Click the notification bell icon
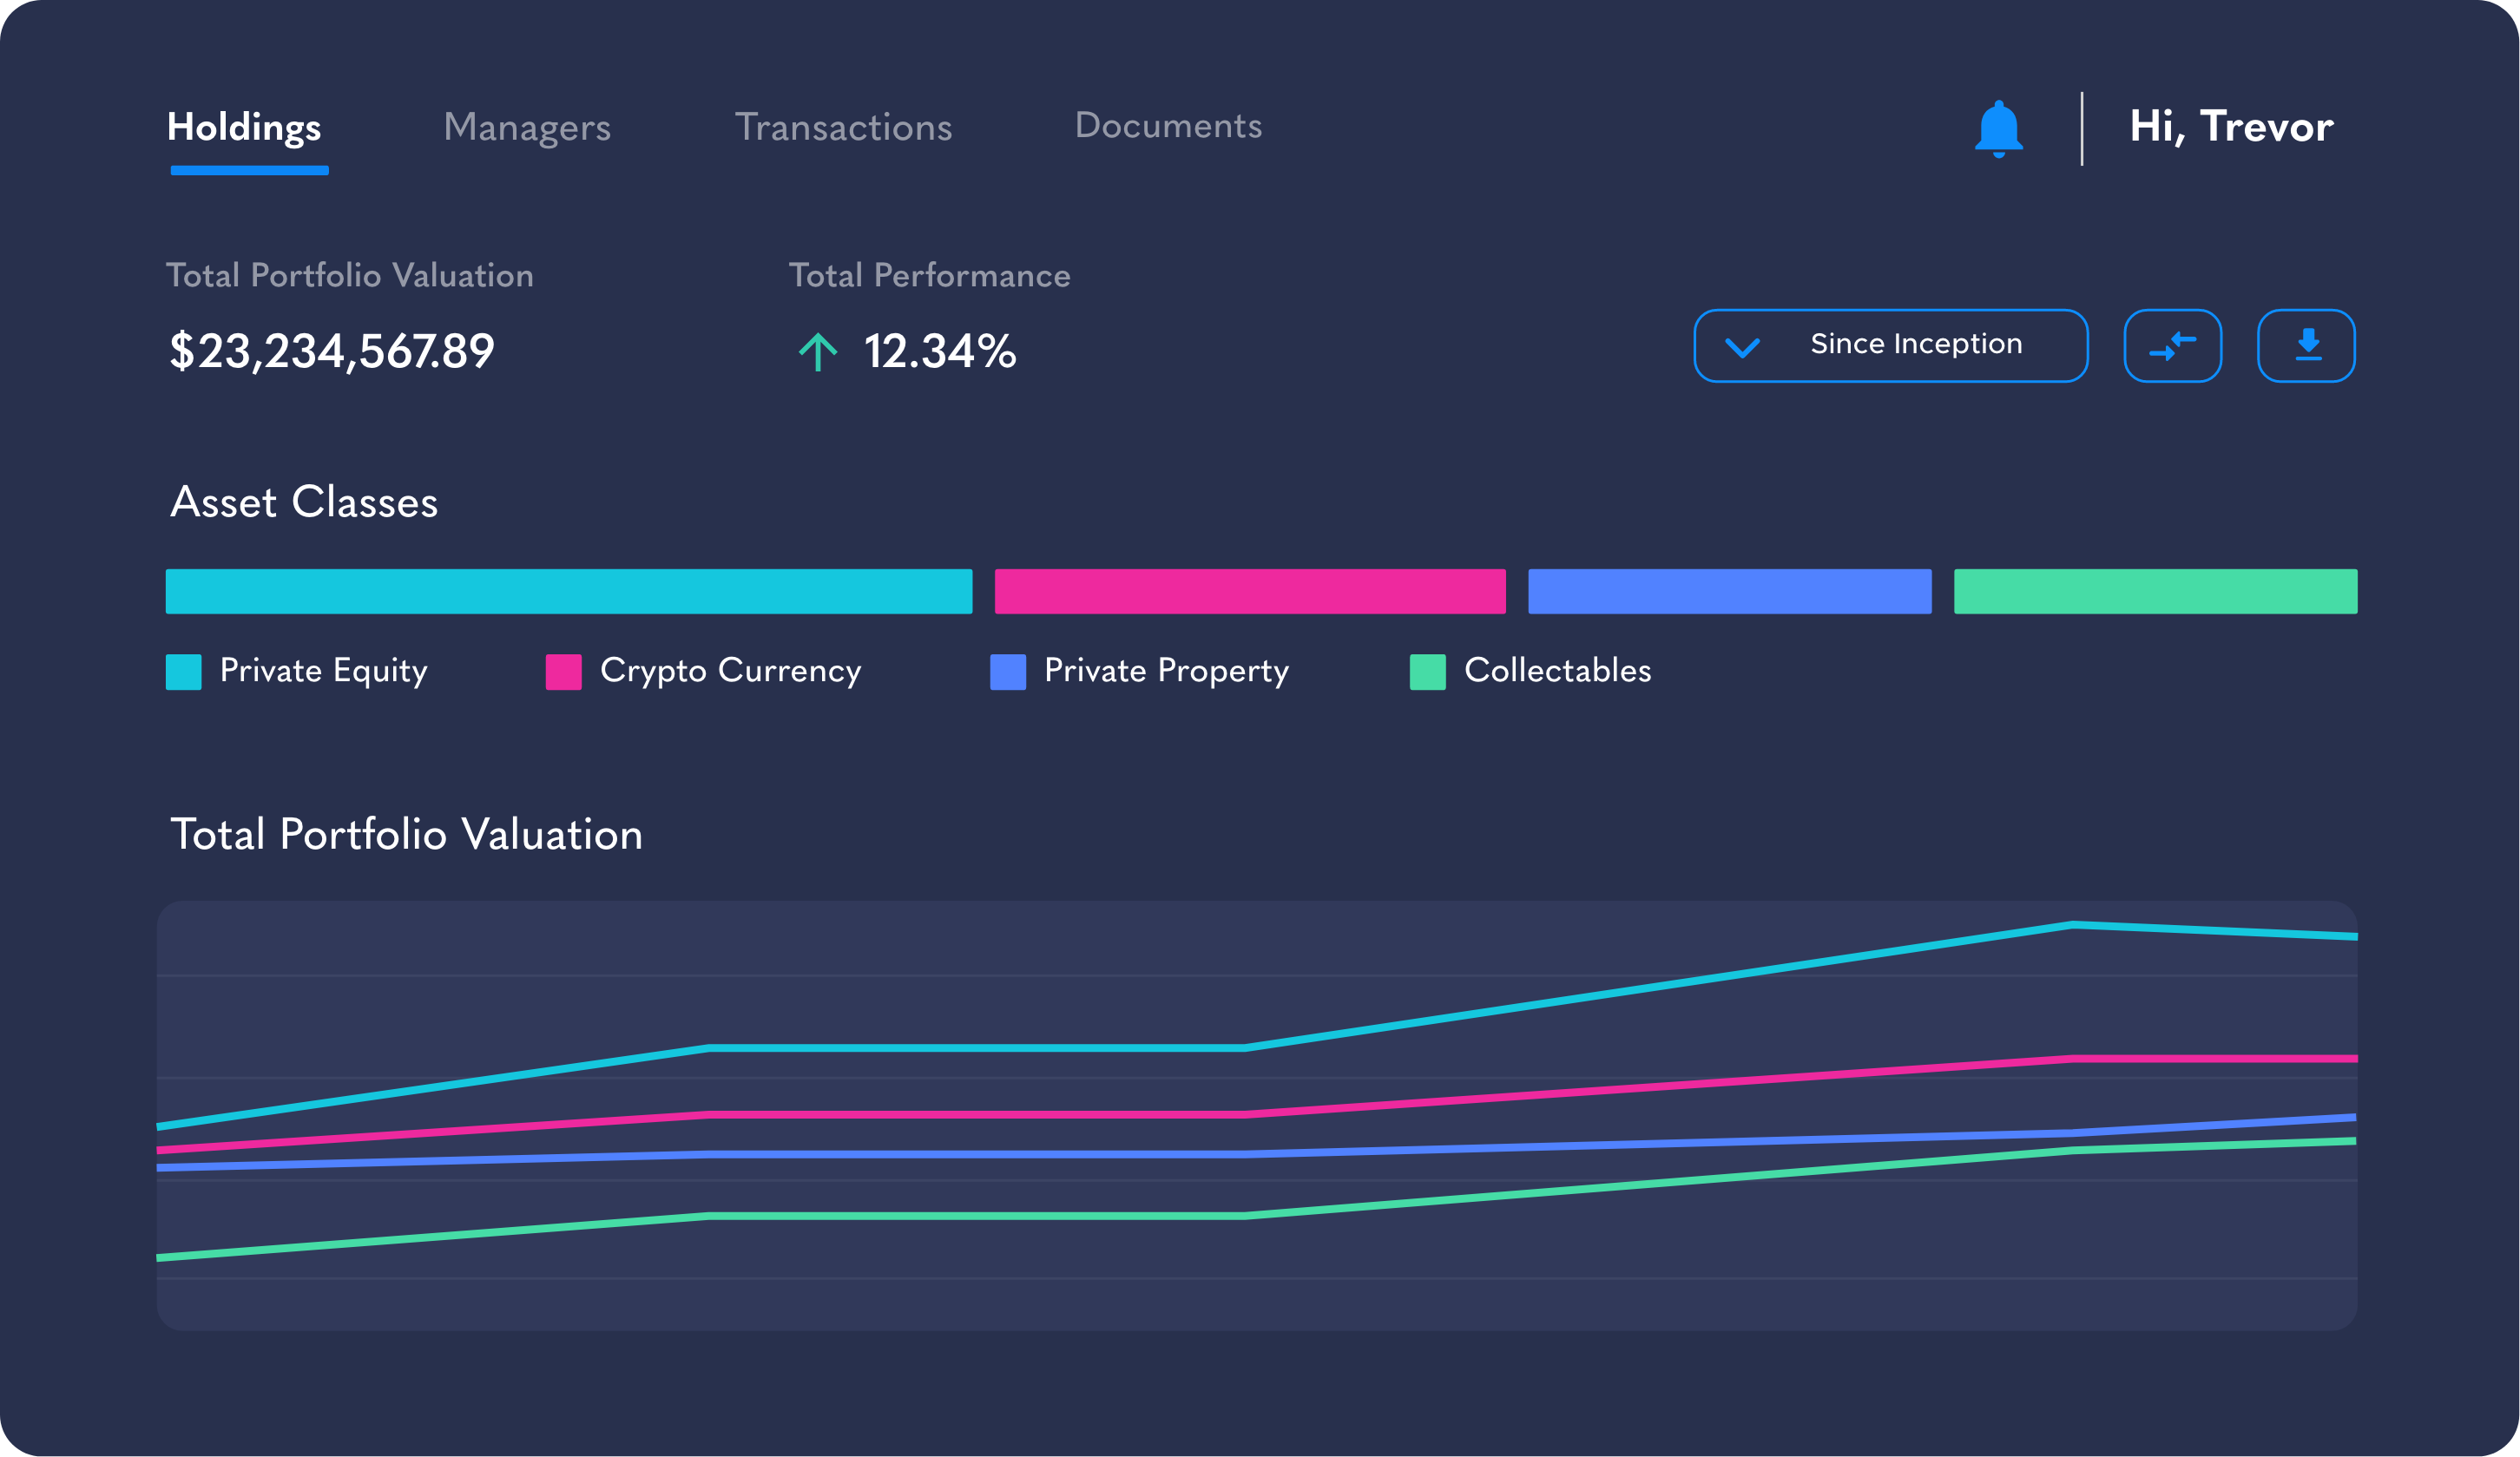This screenshot has height=1457, width=2520. (x=1999, y=127)
